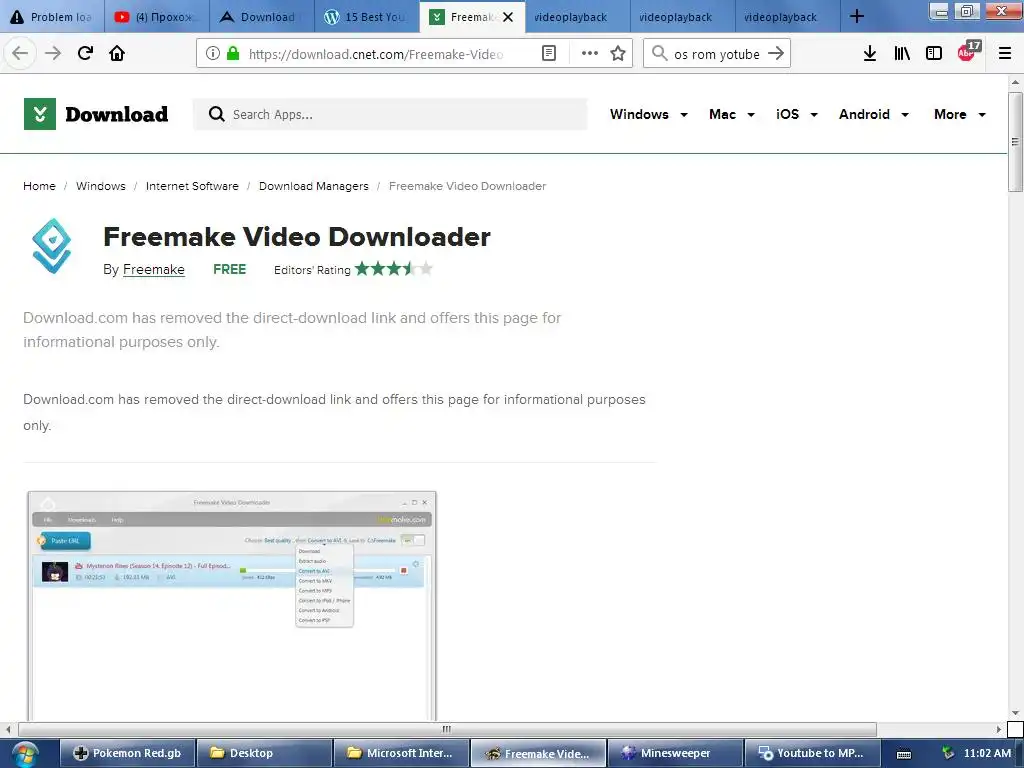The width and height of the screenshot is (1024, 768).
Task: Switch to the last videoplayback tab
Action: (787, 17)
